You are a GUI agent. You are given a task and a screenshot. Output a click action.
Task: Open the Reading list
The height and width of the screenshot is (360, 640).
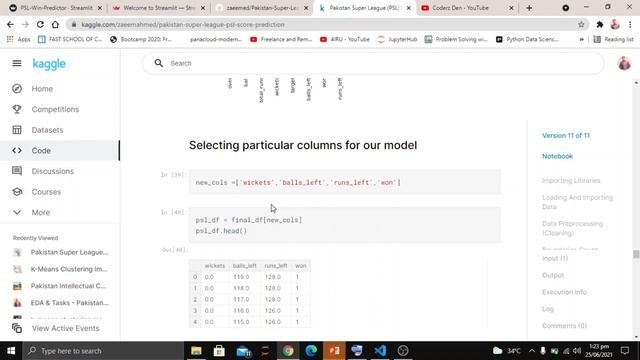point(613,39)
